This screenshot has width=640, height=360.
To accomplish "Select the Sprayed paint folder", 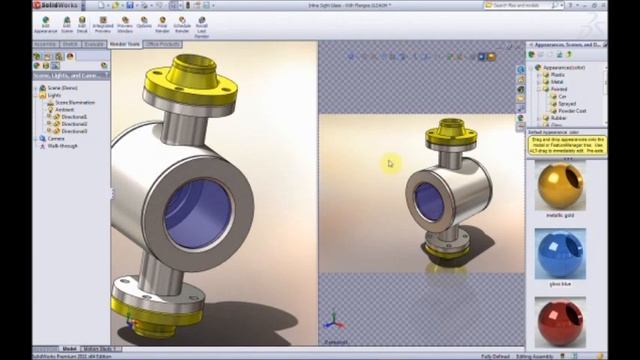I will tap(567, 104).
